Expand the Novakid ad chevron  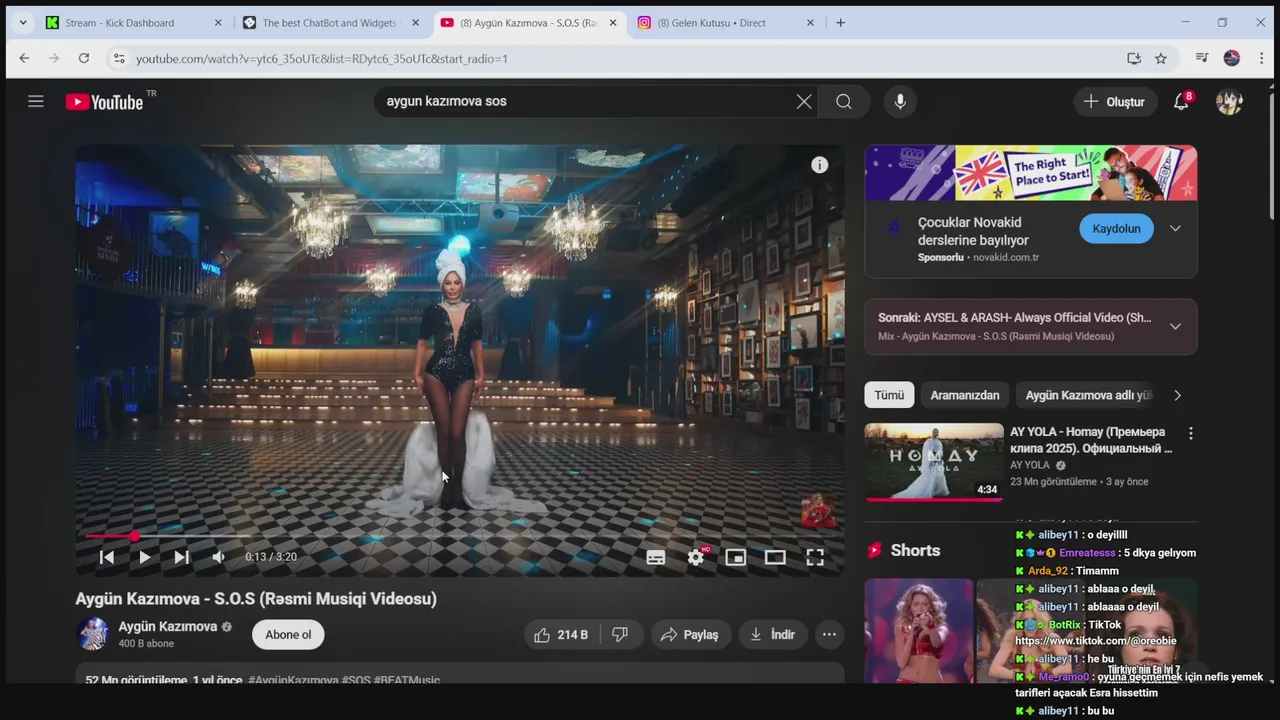click(x=1175, y=228)
